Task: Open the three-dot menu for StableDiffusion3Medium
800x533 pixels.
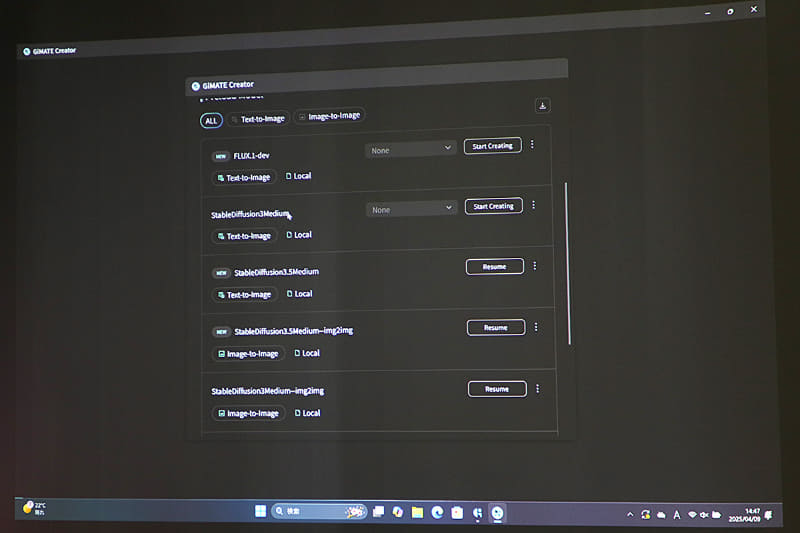Action: [533, 205]
